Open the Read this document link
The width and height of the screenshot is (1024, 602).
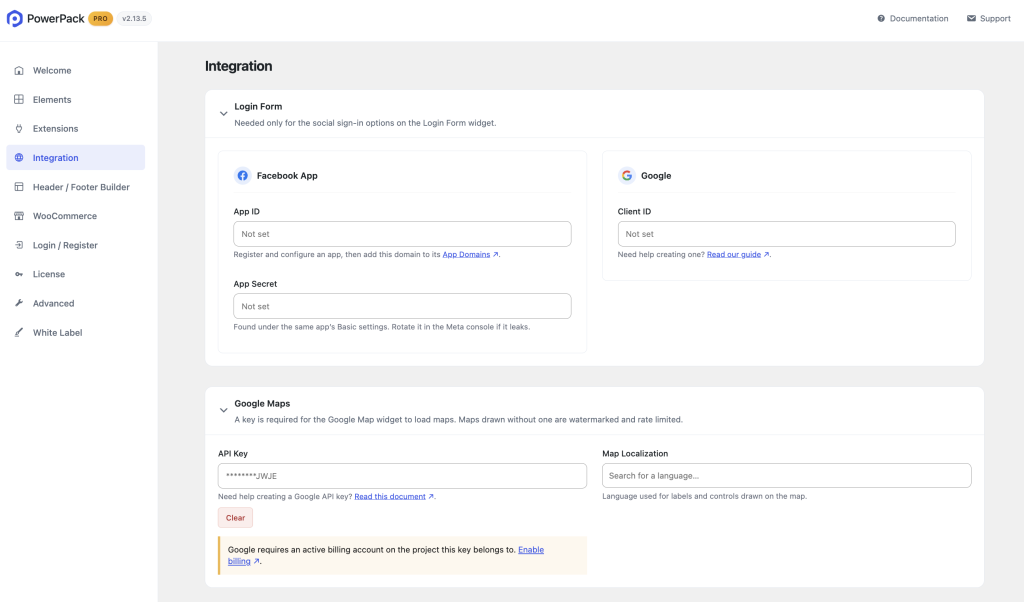[390, 497]
